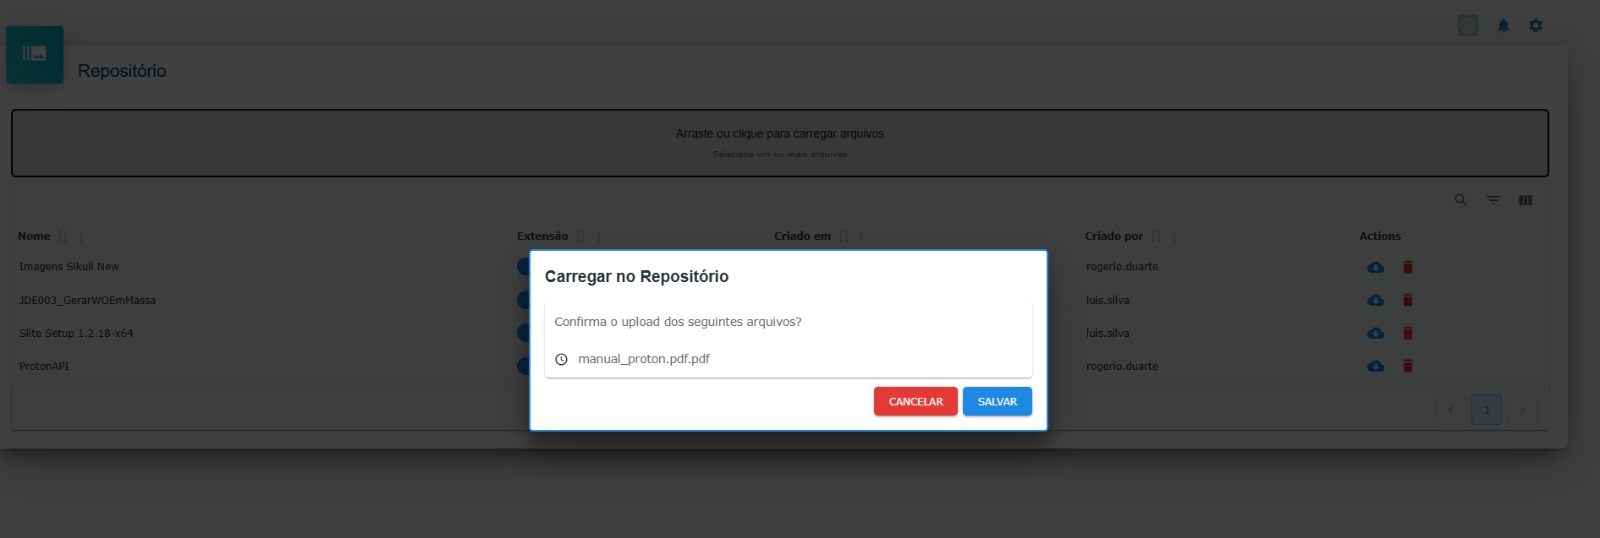
Task: Sort by the Nome column arrows
Action: pos(63,237)
